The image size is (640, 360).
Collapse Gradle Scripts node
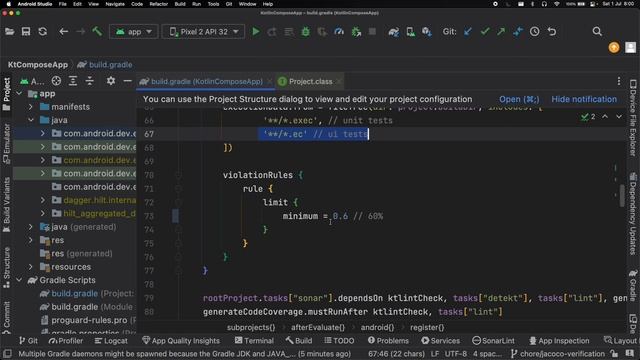tap(19, 280)
